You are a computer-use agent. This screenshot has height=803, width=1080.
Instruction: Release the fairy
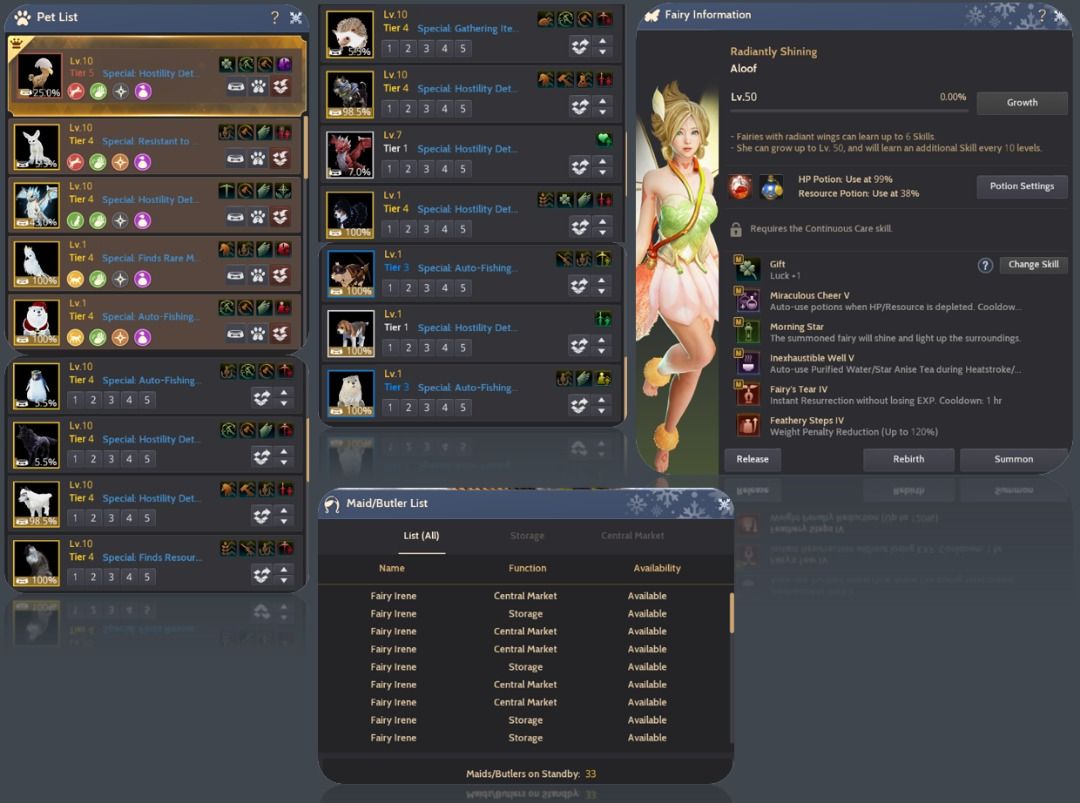tap(752, 459)
